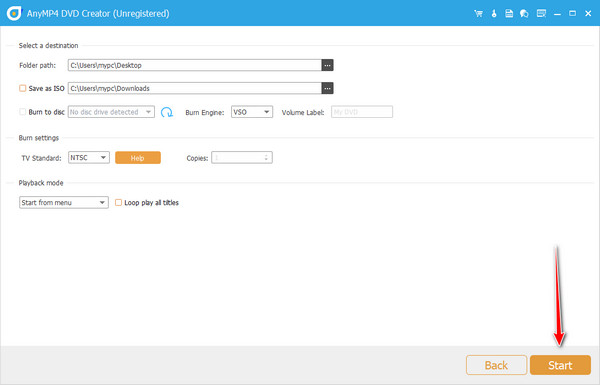Click the Copies stepper arrows
This screenshot has width=600, height=385.
(x=266, y=157)
